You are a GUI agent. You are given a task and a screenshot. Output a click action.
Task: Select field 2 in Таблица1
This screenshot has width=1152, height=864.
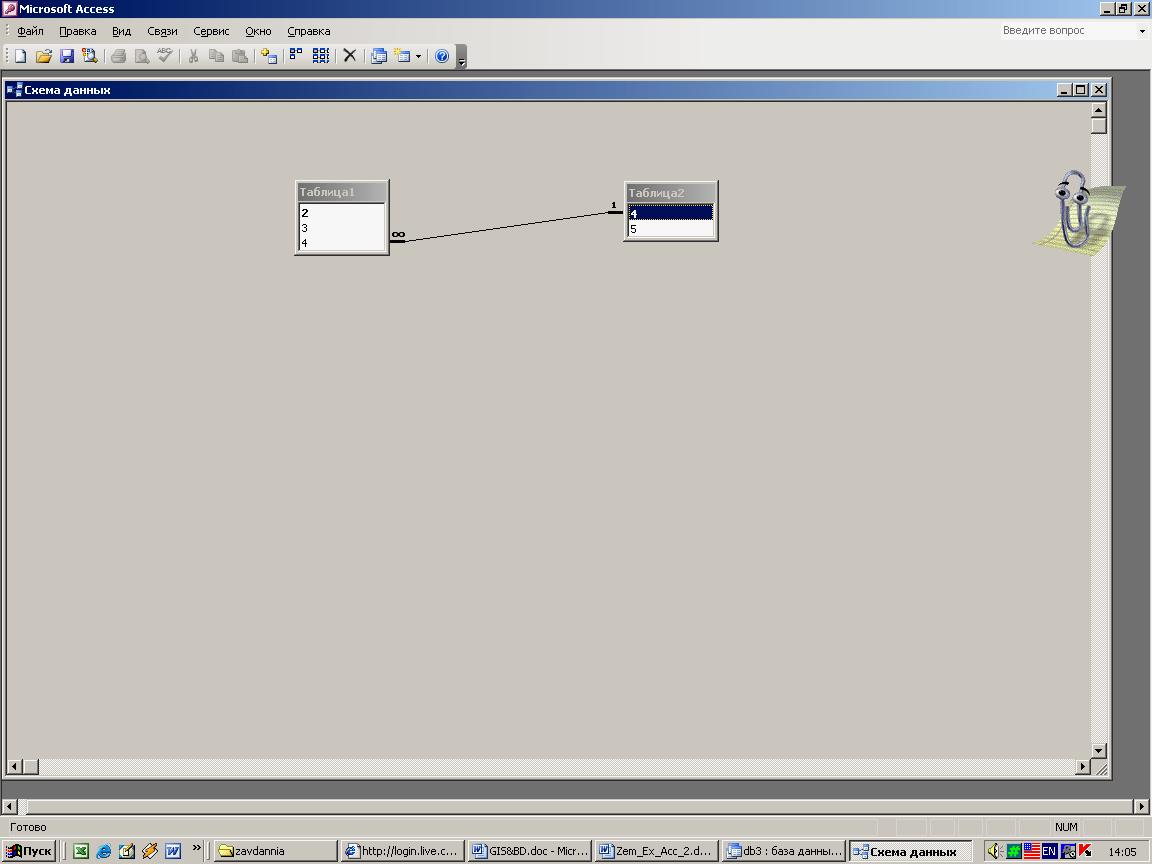342,212
